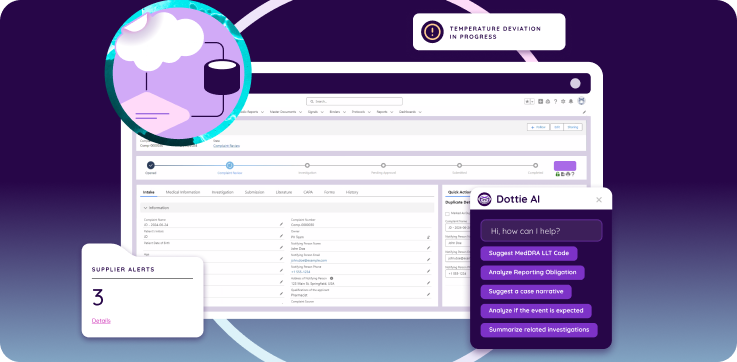Open the favorites star dropdown arrow
Viewport: 737px width, 362px height.
pos(532,101)
